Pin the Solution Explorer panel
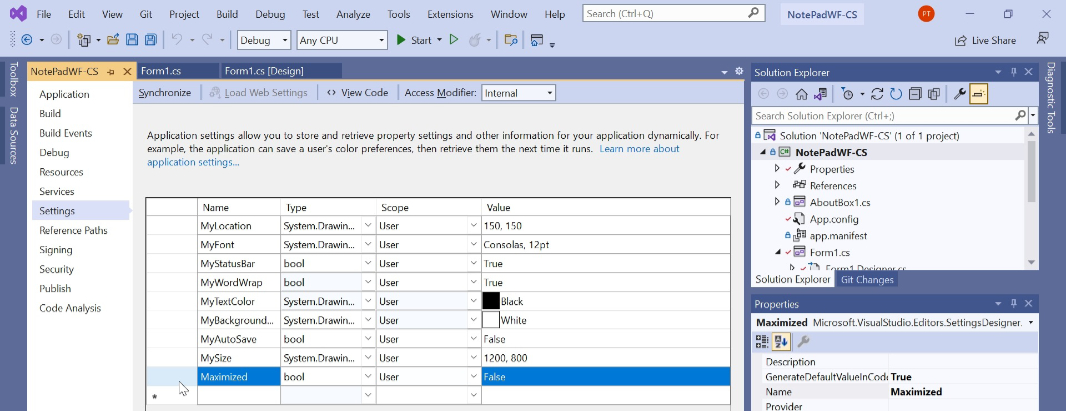Screen dimensions: 1066x411 tap(1013, 72)
